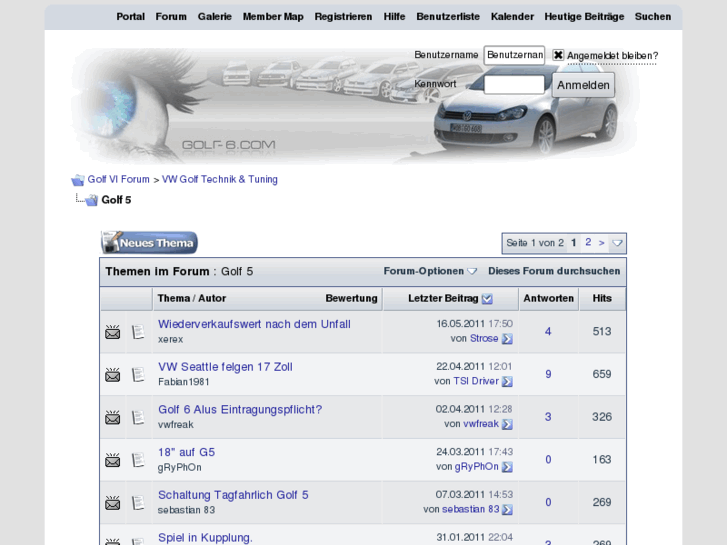Open thread 18" auf G5
Screen dimensions: 727x545
tap(186, 452)
